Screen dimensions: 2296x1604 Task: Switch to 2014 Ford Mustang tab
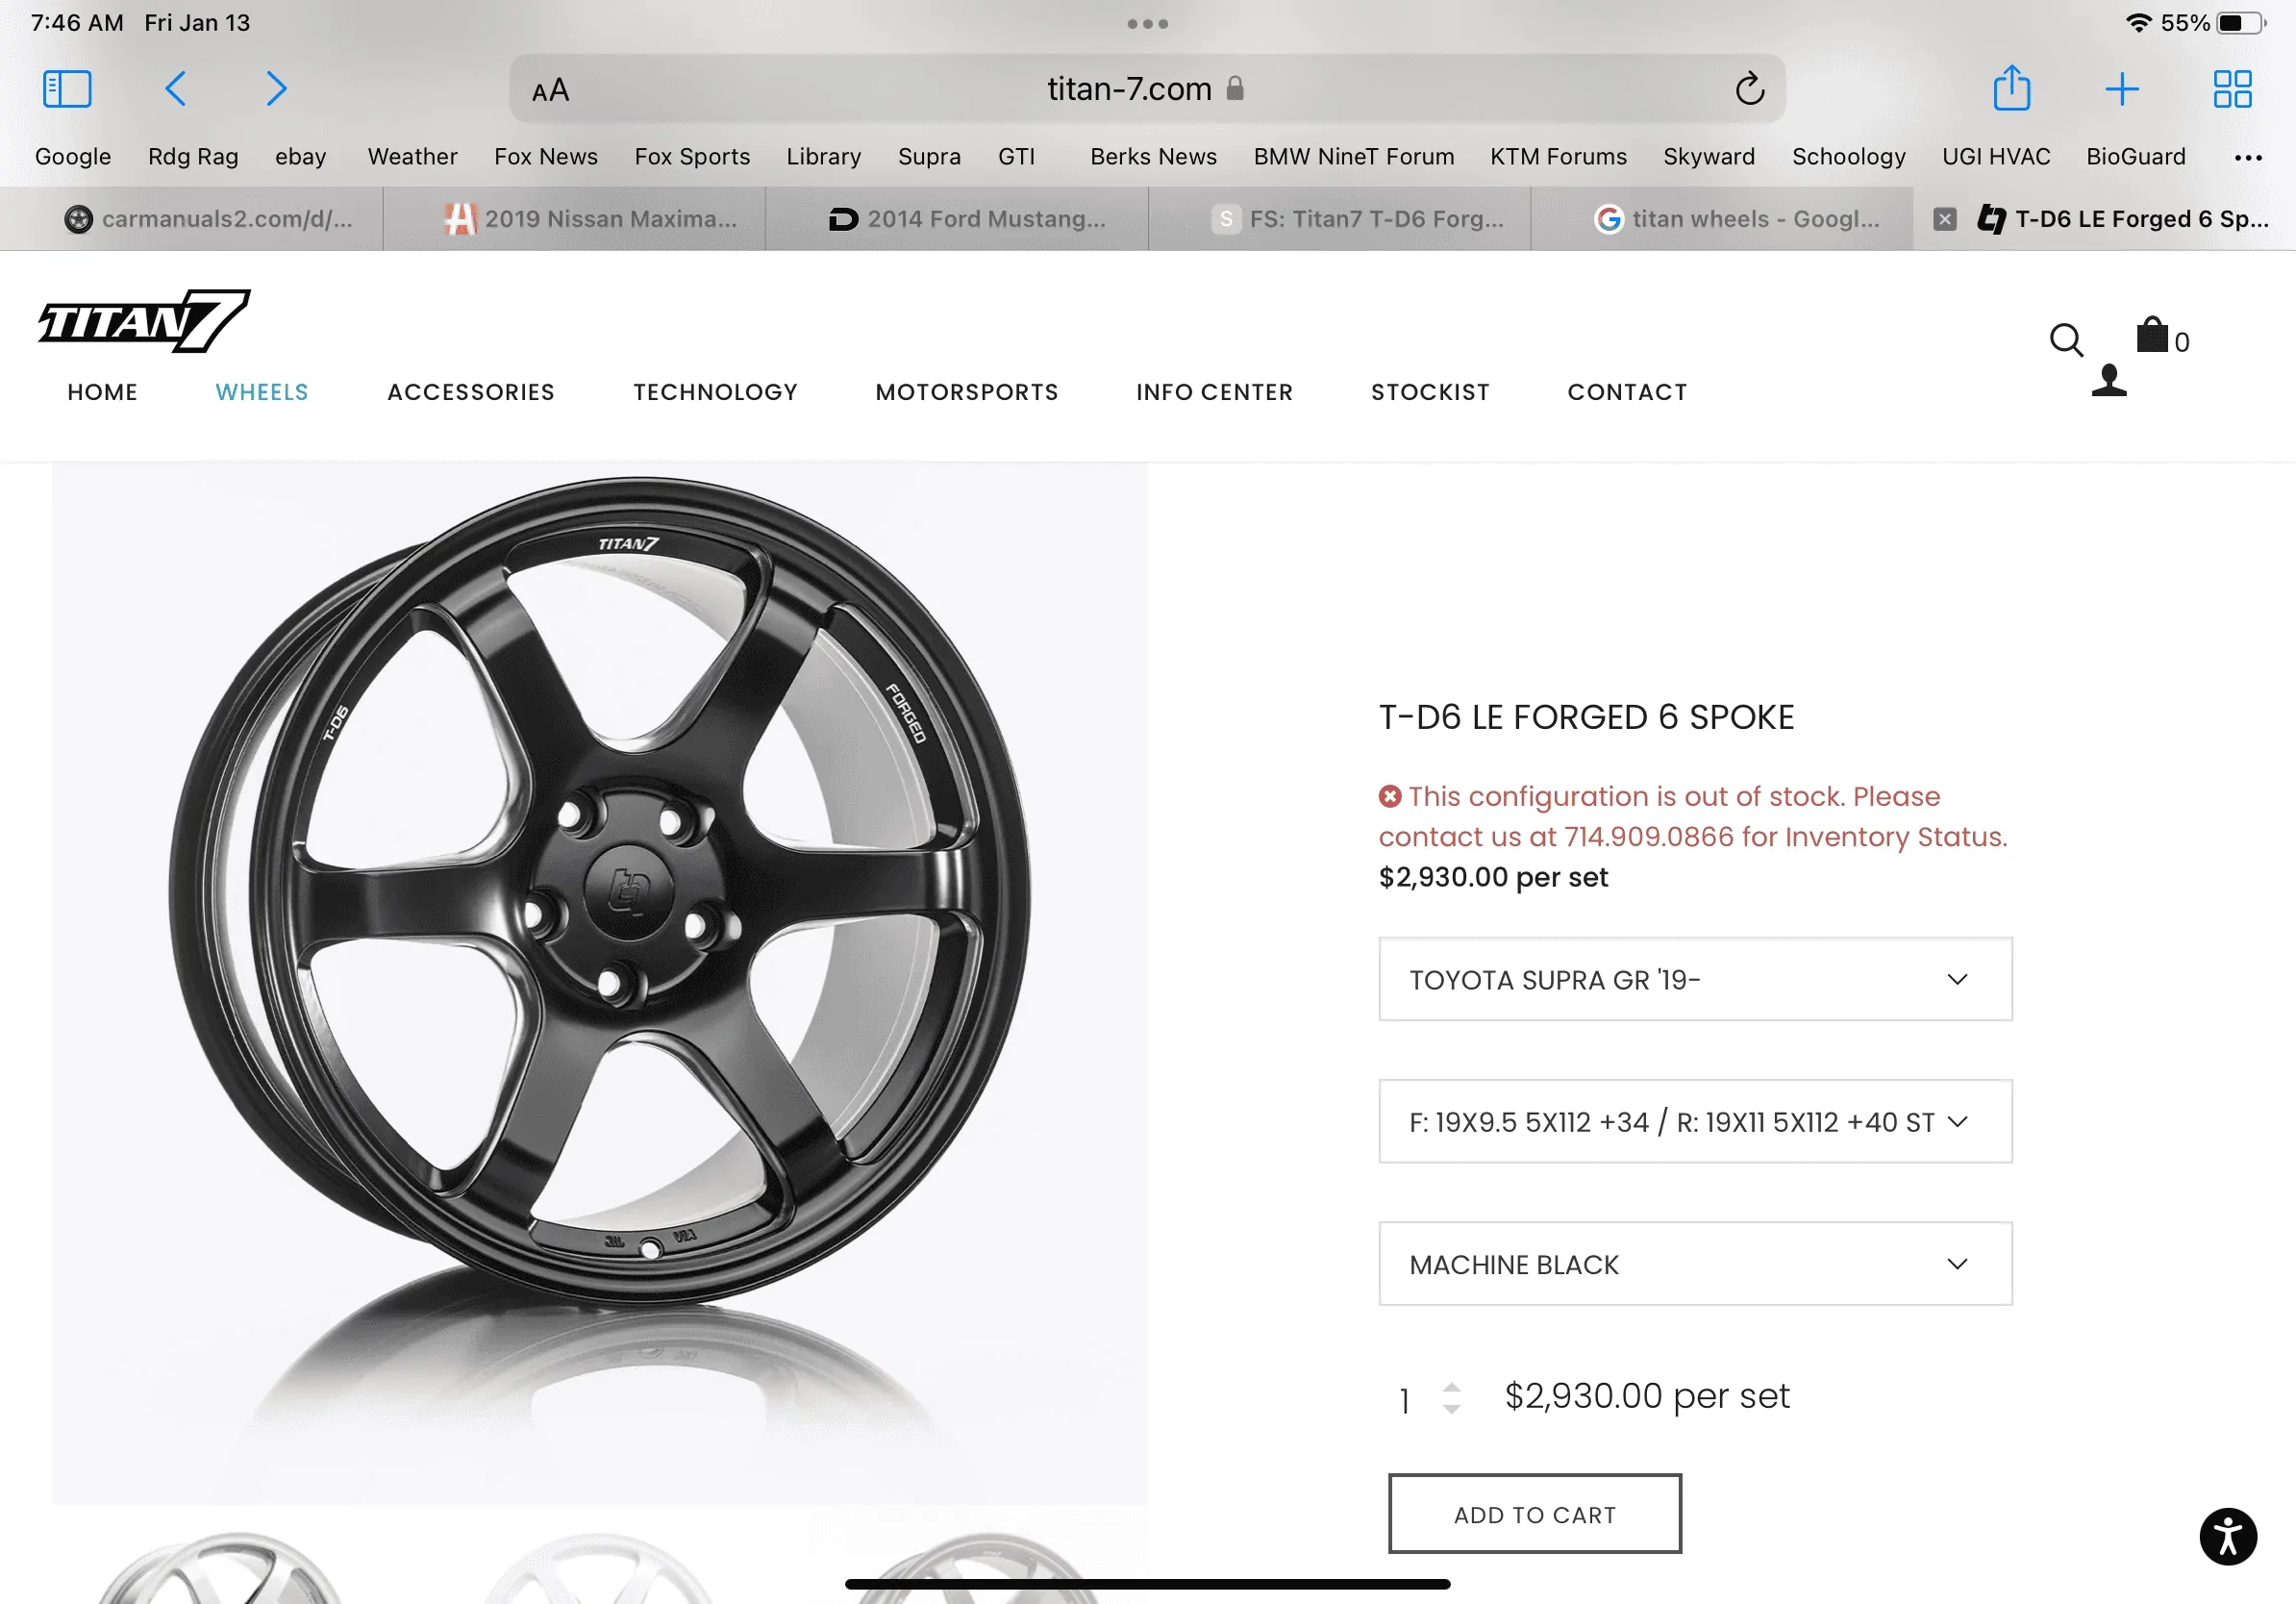pos(957,218)
